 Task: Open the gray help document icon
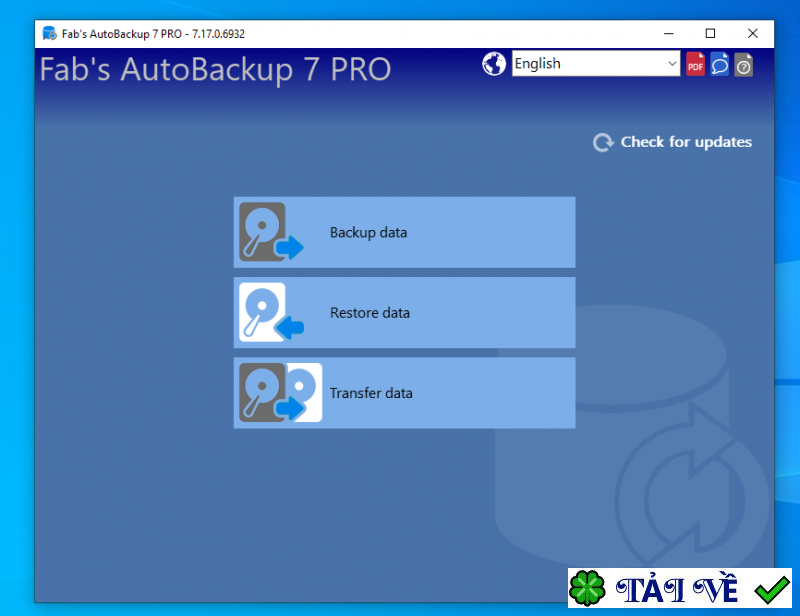click(x=743, y=65)
